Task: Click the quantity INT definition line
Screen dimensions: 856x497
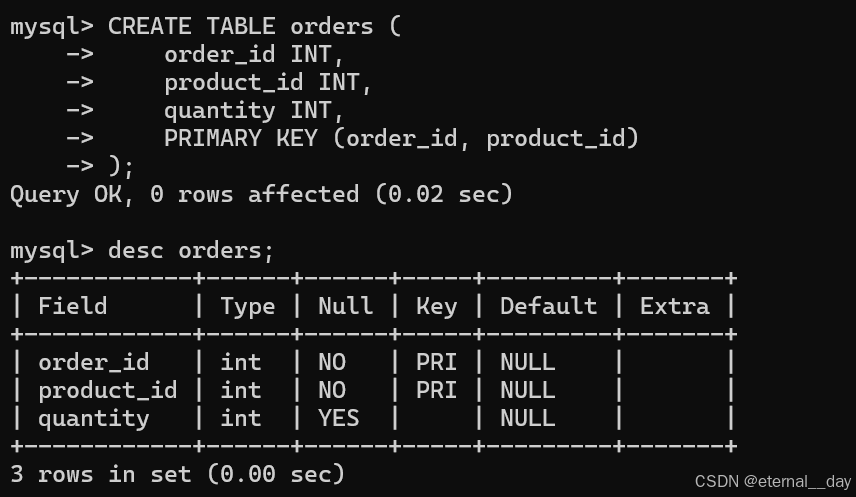Action: click(254, 111)
